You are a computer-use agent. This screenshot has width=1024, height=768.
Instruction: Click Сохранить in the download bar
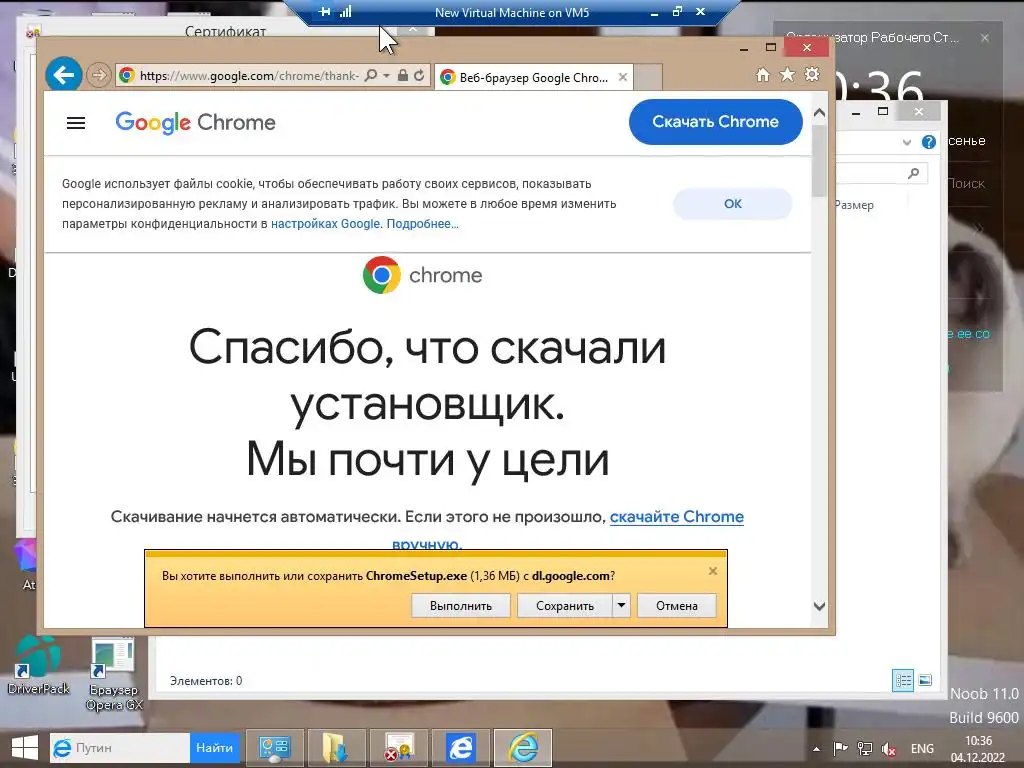565,606
